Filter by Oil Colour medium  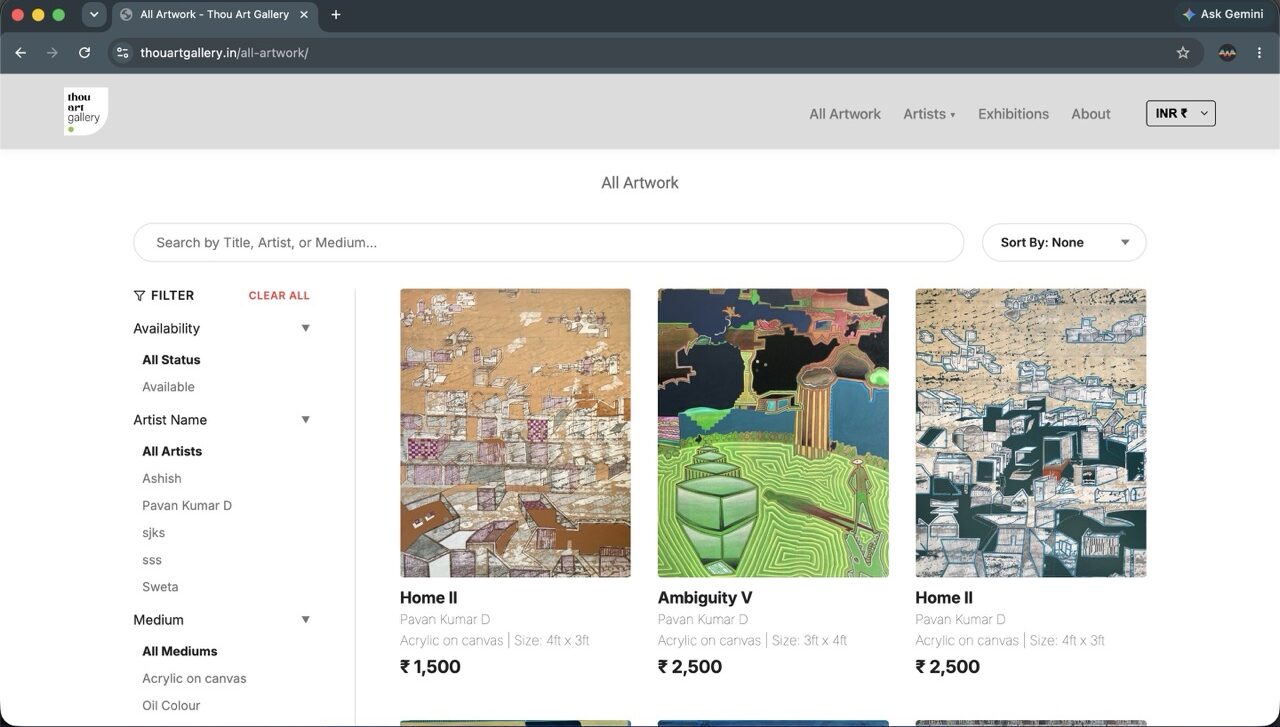(171, 705)
